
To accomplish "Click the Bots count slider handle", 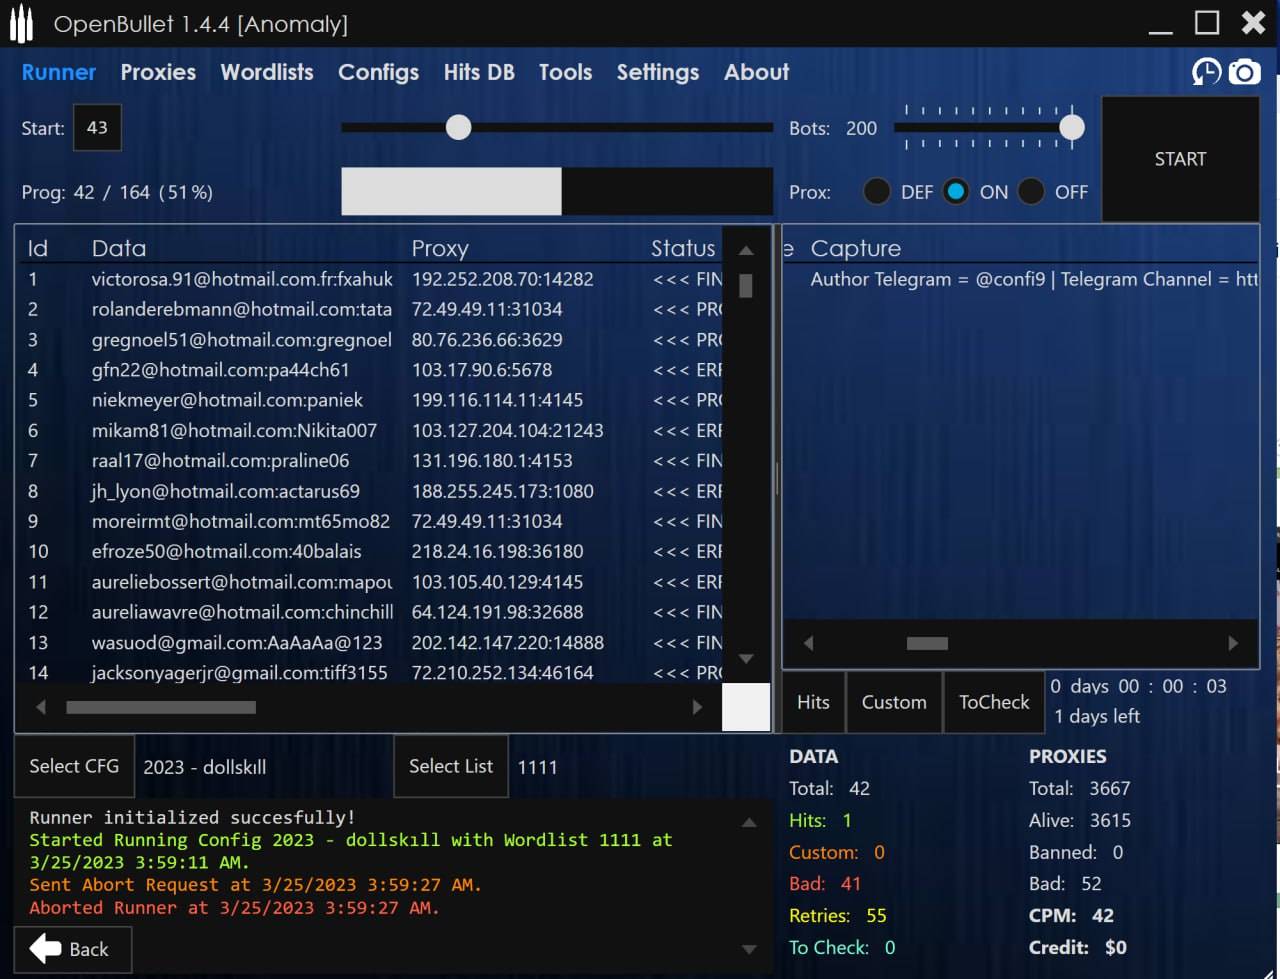I will [x=1071, y=127].
